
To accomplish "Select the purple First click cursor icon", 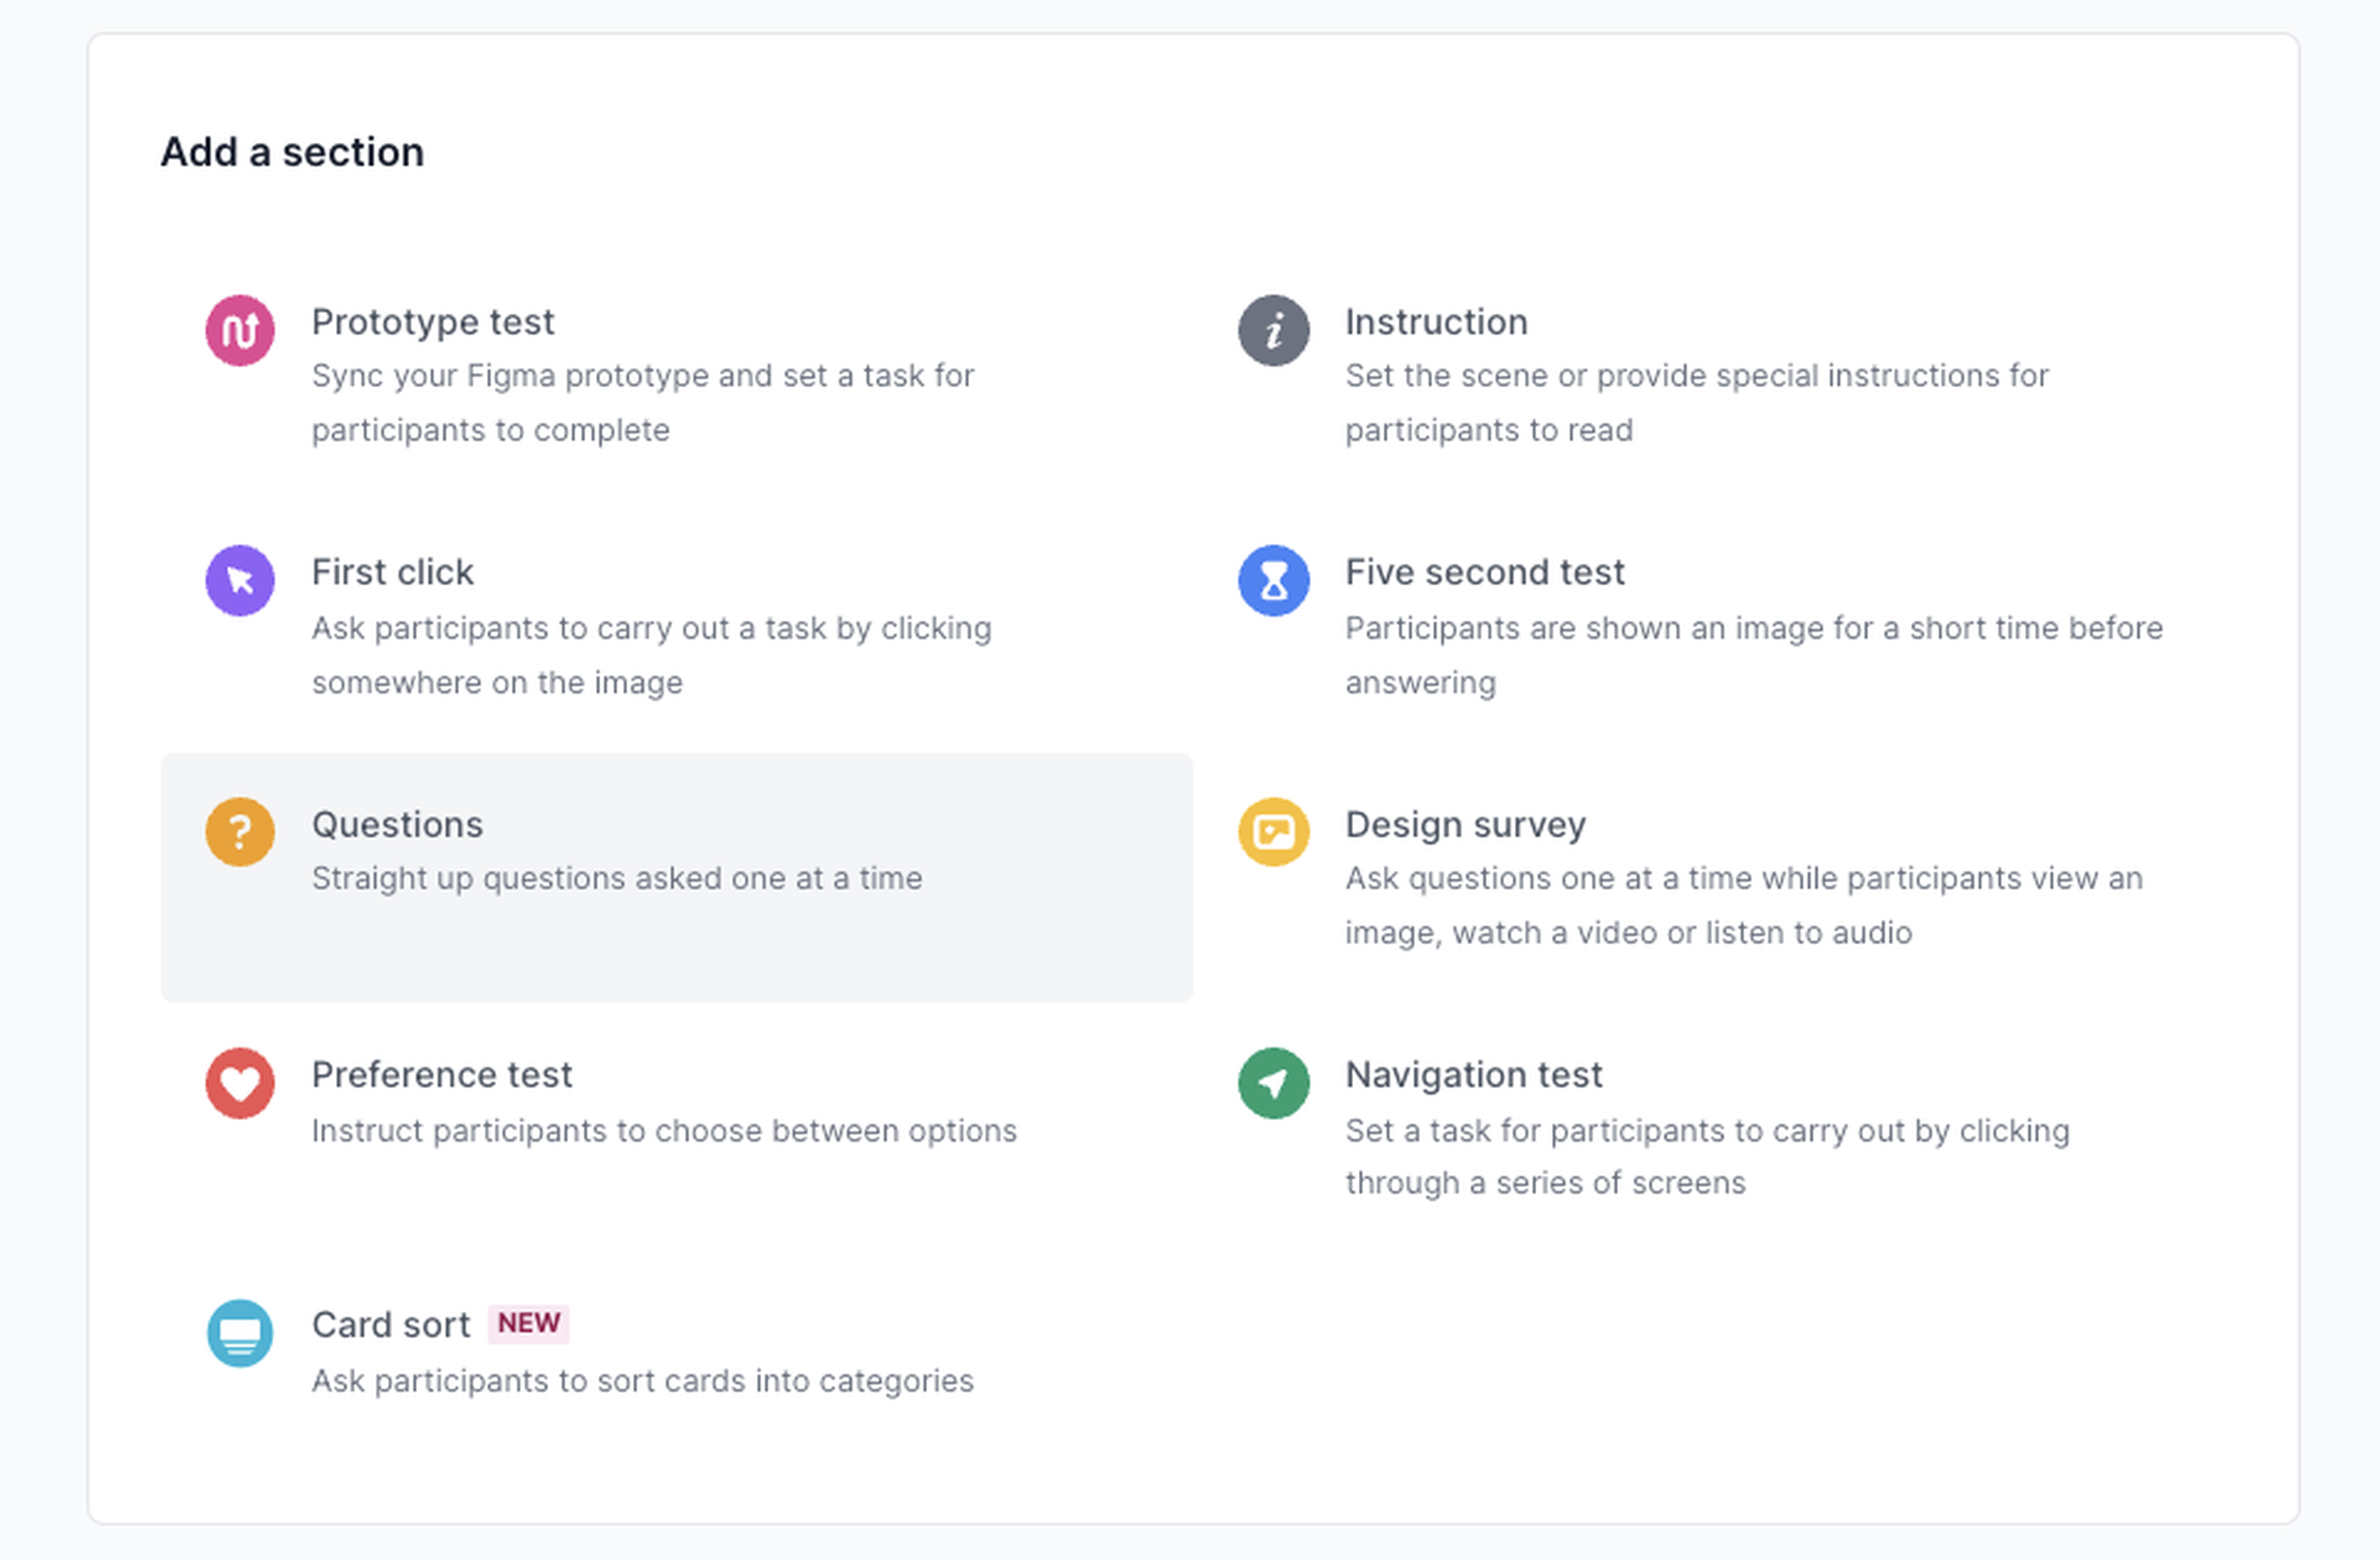I will (240, 581).
